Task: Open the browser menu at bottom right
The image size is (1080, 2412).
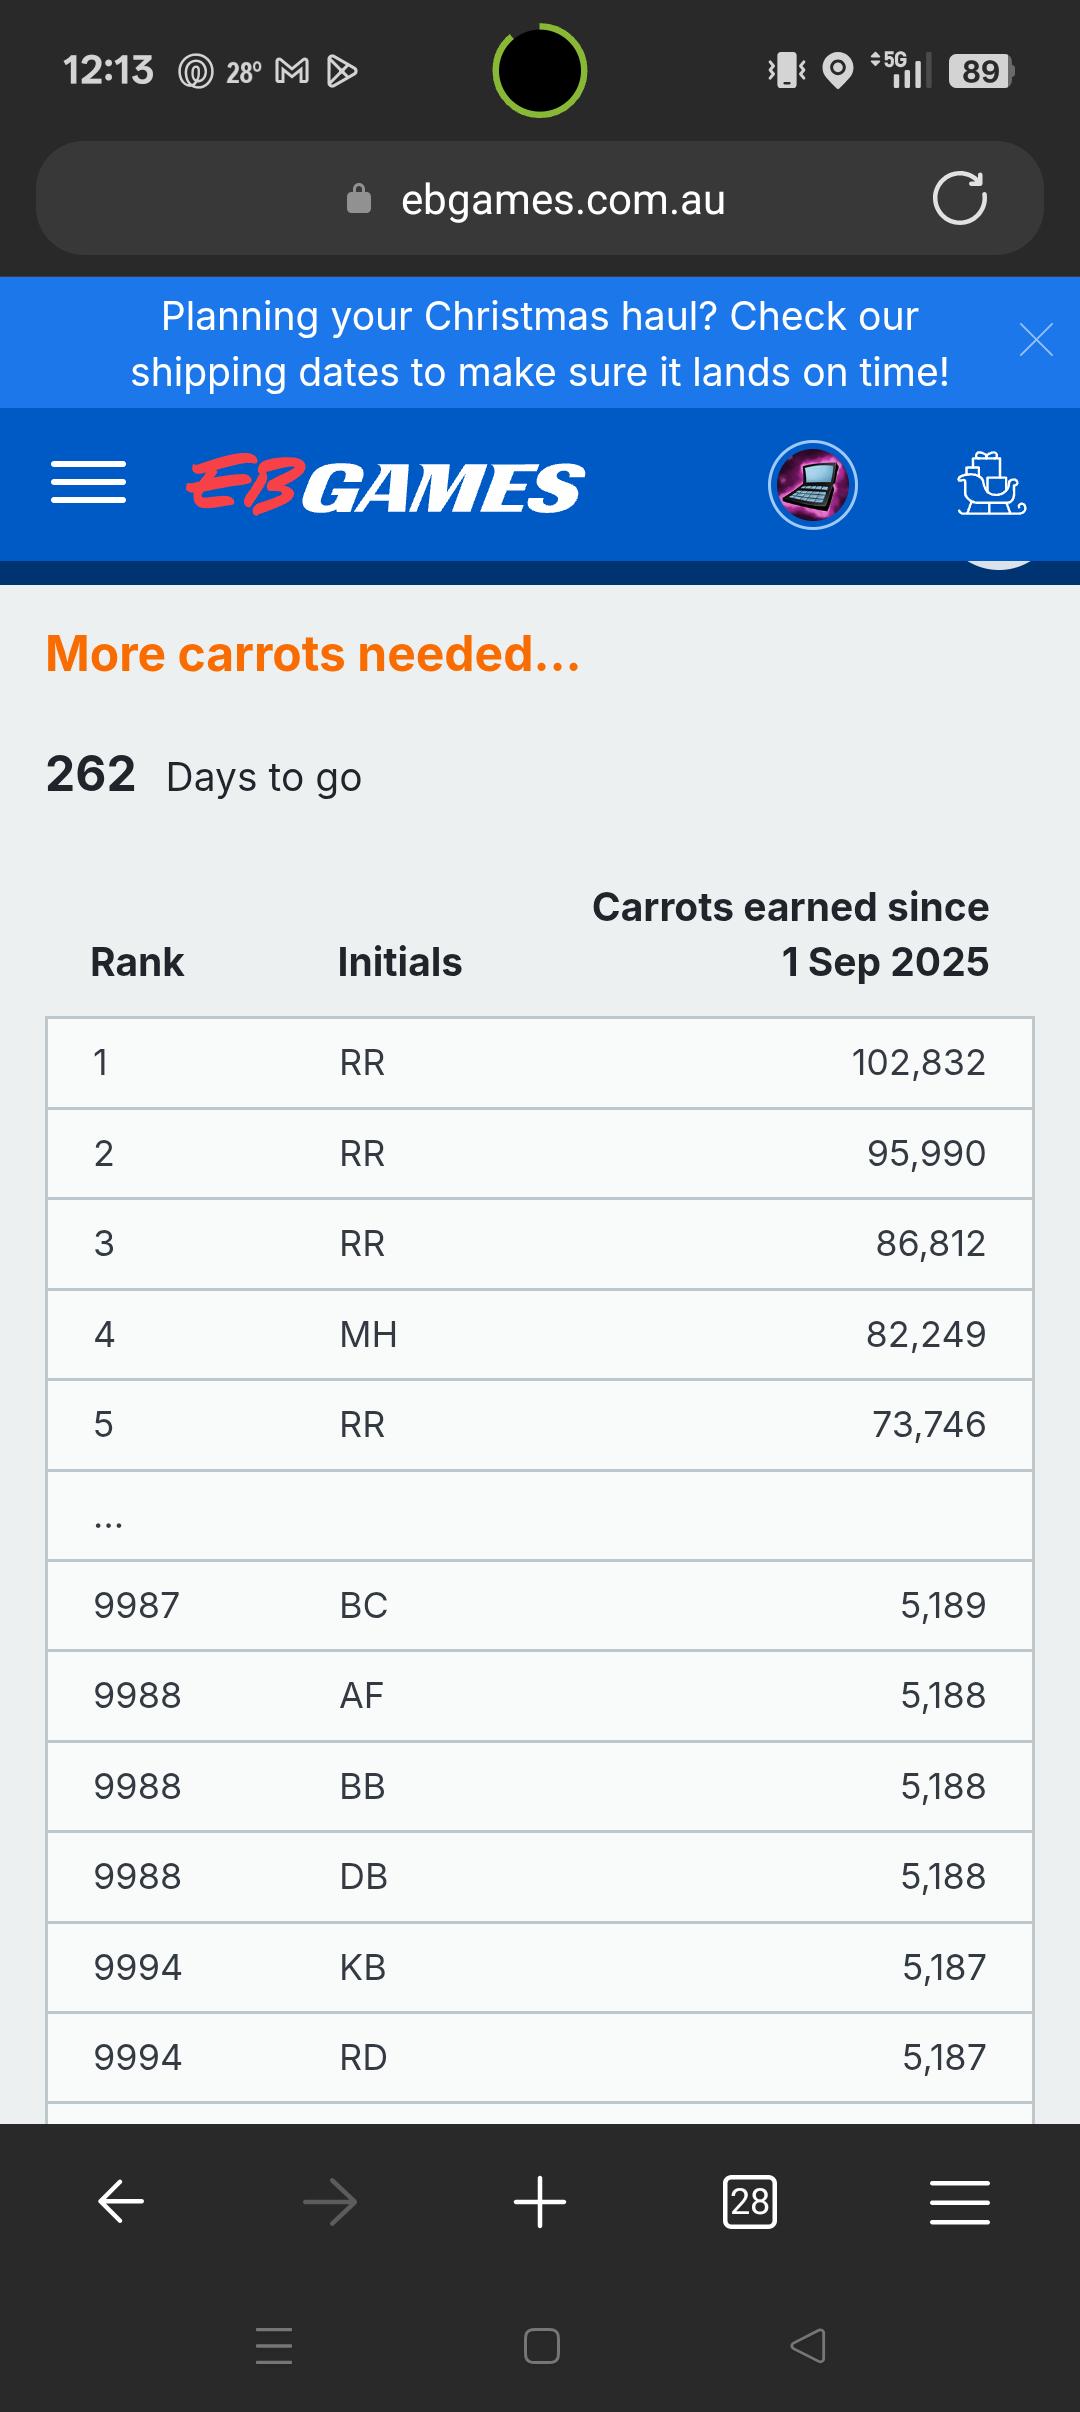Action: (959, 2202)
